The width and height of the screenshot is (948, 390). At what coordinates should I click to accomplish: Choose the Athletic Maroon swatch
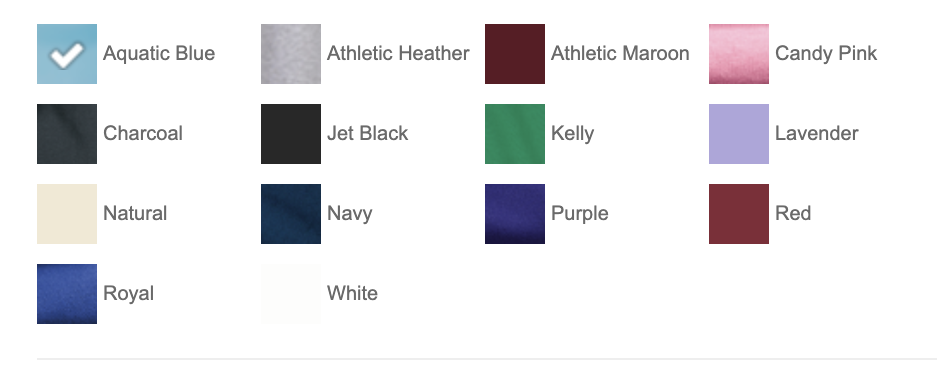pyautogui.click(x=515, y=54)
